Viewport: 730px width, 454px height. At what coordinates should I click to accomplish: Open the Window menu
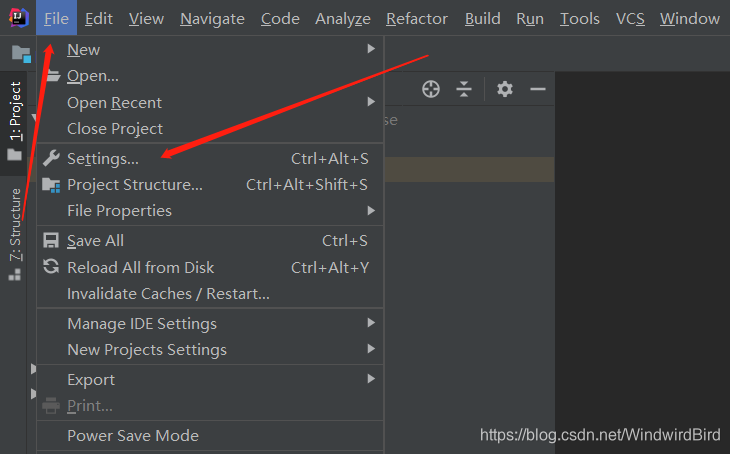(x=690, y=18)
